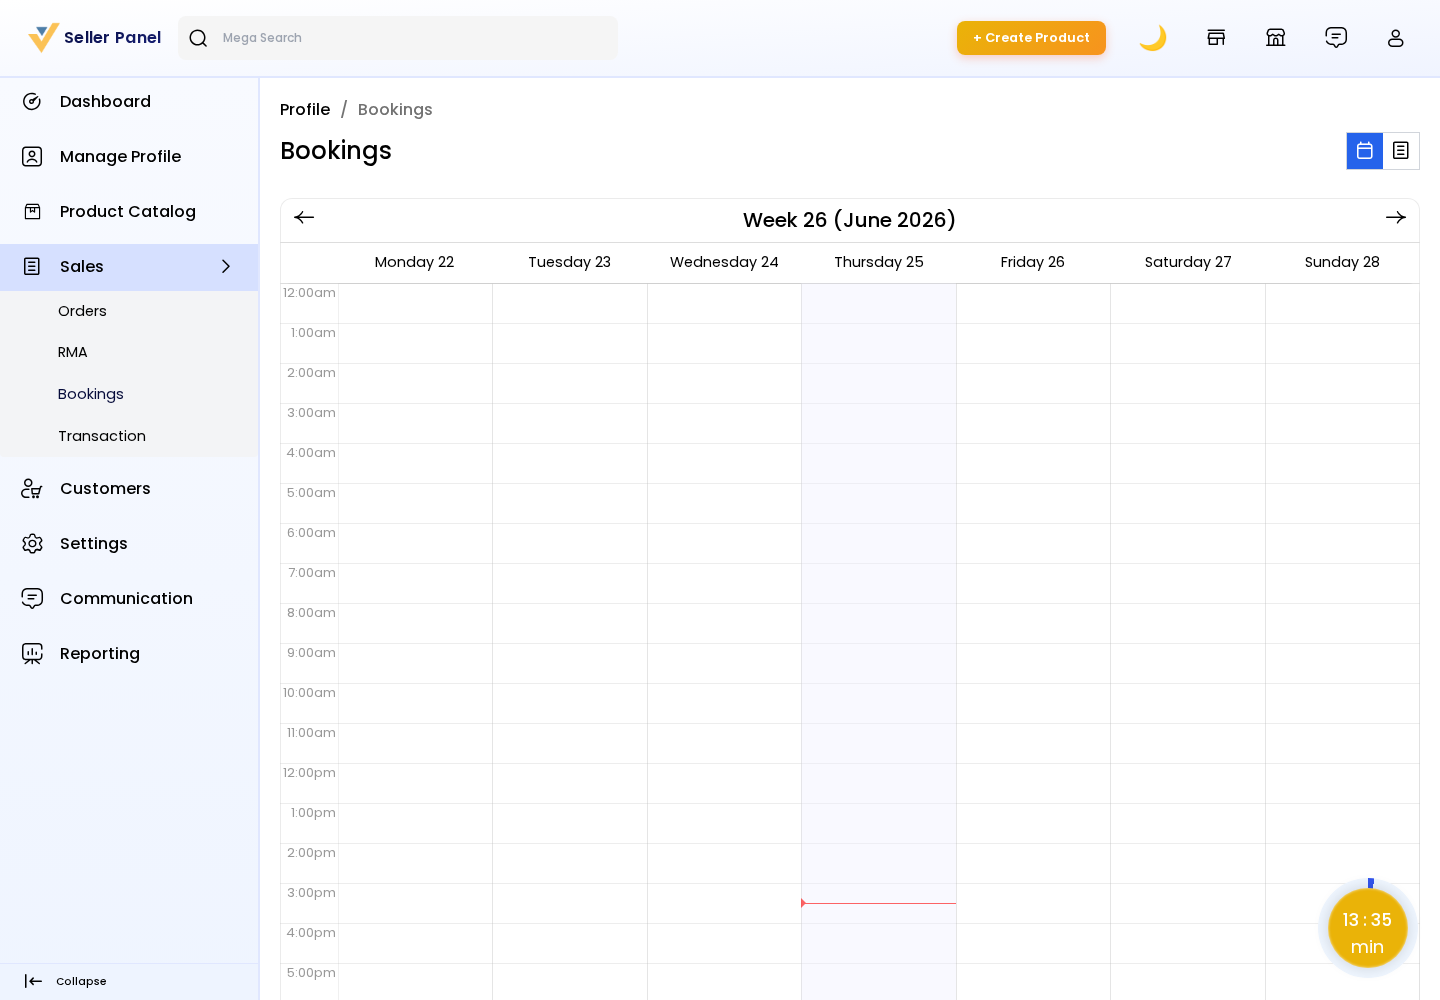The height and width of the screenshot is (1000, 1440).
Task: Click the 3:00pm time label
Action: point(311,893)
